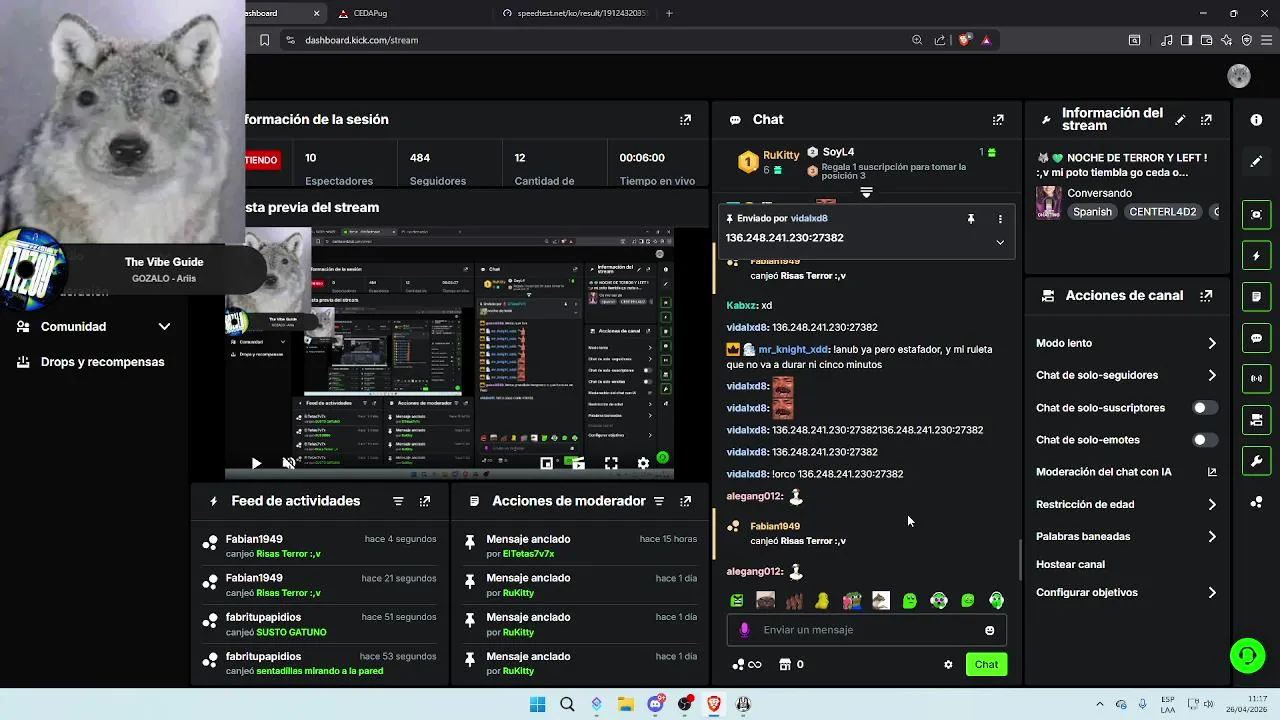
Task: Pop out the Acciones de canal panel
Action: click(1206, 296)
